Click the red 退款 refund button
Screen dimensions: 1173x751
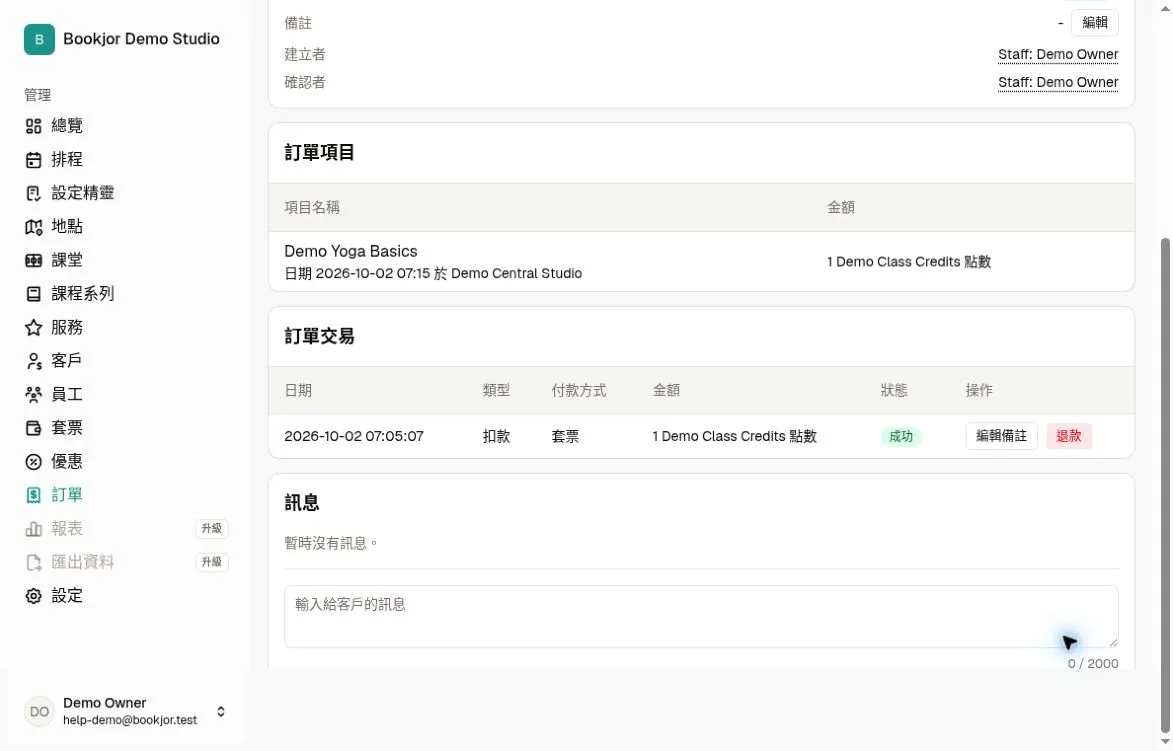[x=1068, y=436]
